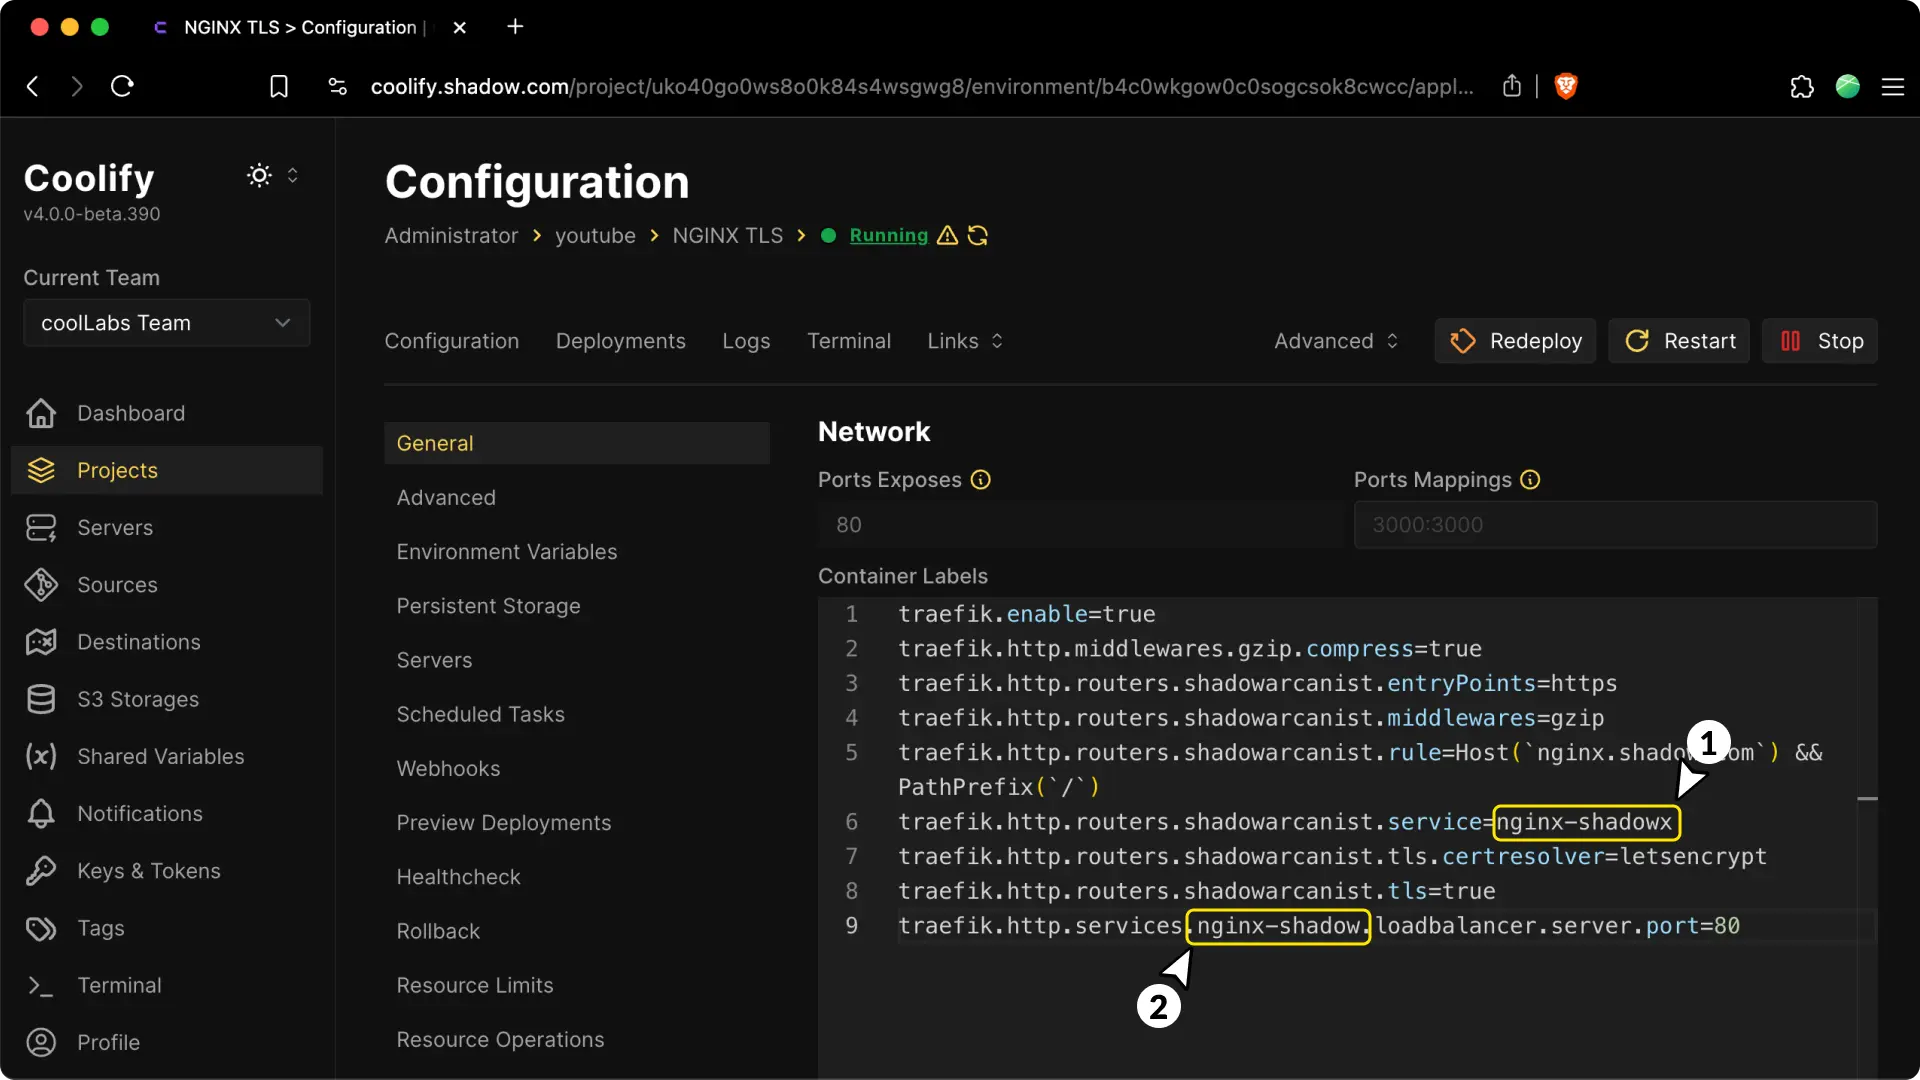Select the Projects layers icon

coord(41,470)
